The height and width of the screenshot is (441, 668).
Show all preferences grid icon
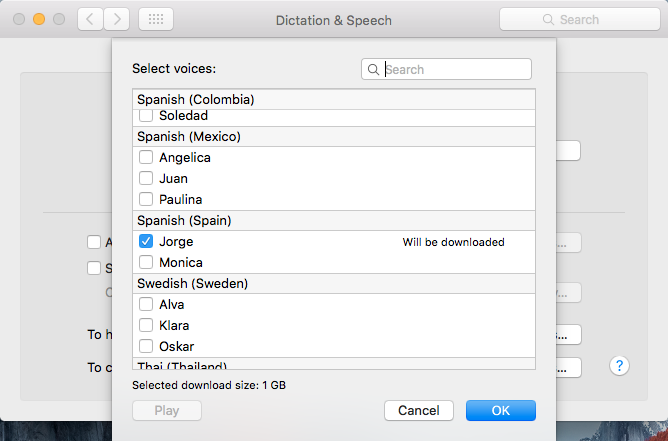[155, 19]
